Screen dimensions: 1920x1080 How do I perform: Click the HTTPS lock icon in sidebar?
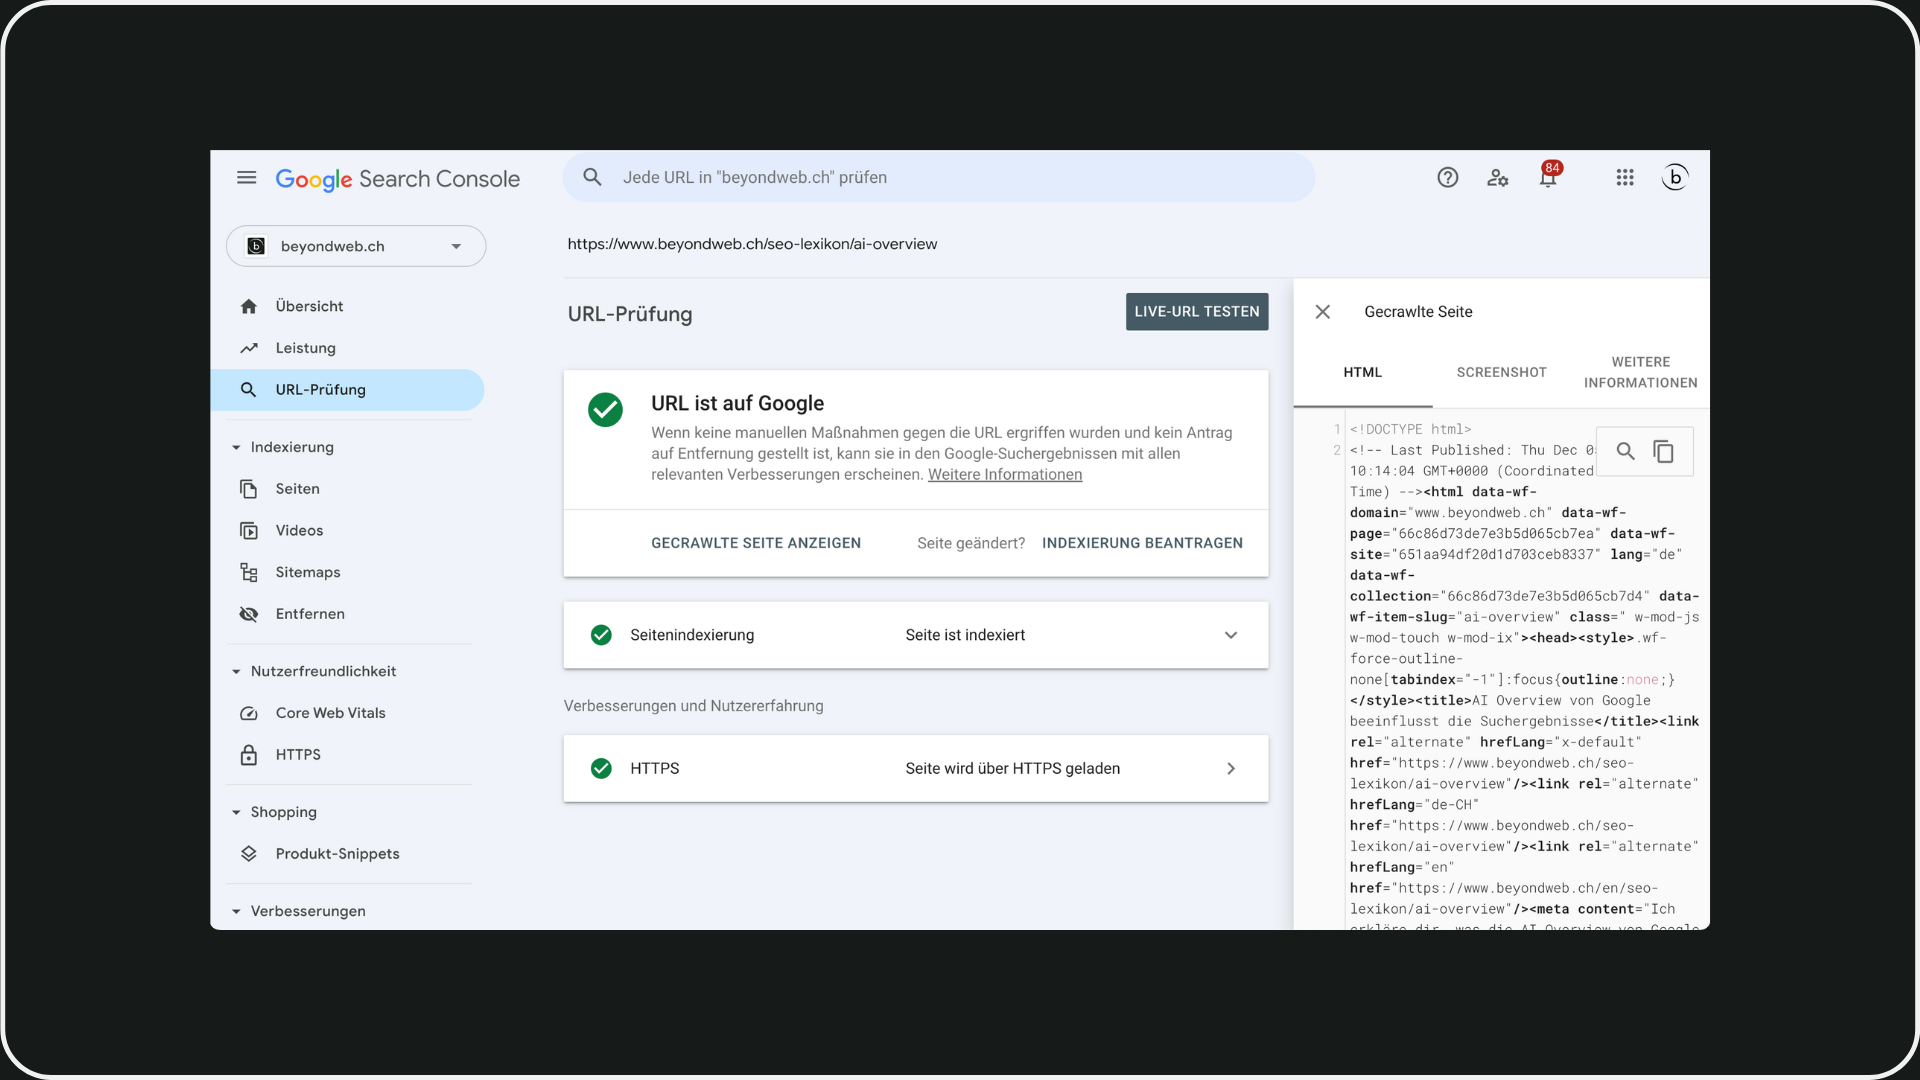[249, 755]
